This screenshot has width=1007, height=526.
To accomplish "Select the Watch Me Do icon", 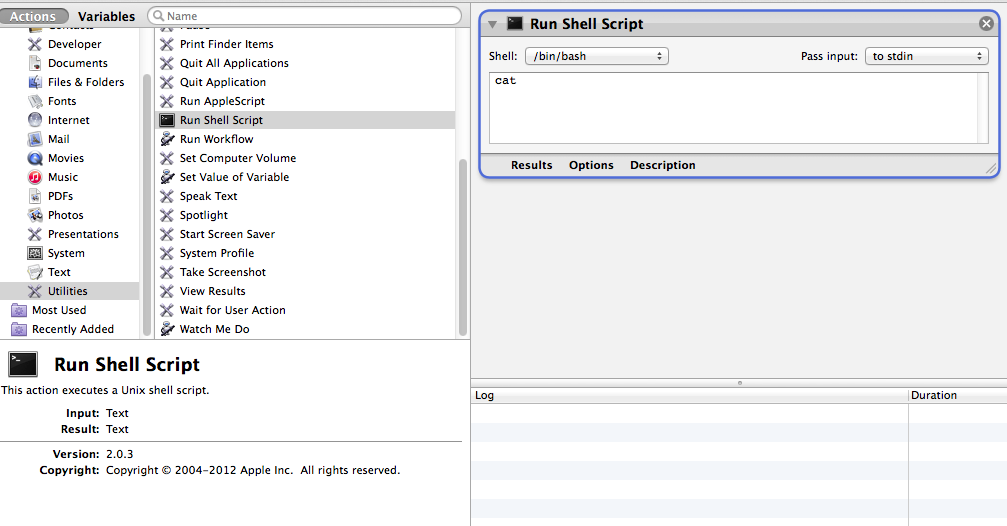I will click(x=167, y=329).
